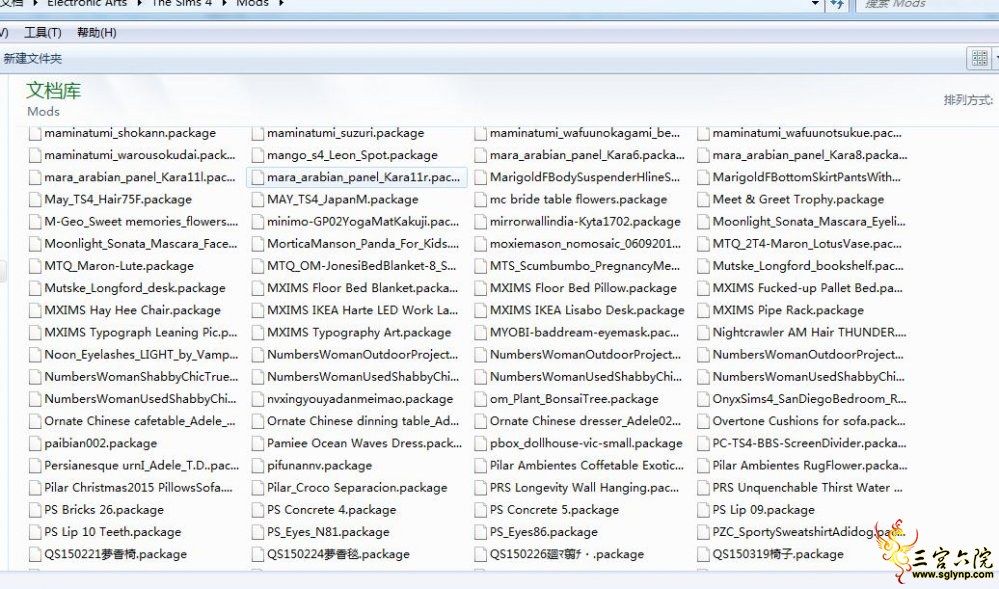The height and width of the screenshot is (589, 999).
Task: Select Pamiee Ocean Waves Dress file name
Action: coord(364,444)
